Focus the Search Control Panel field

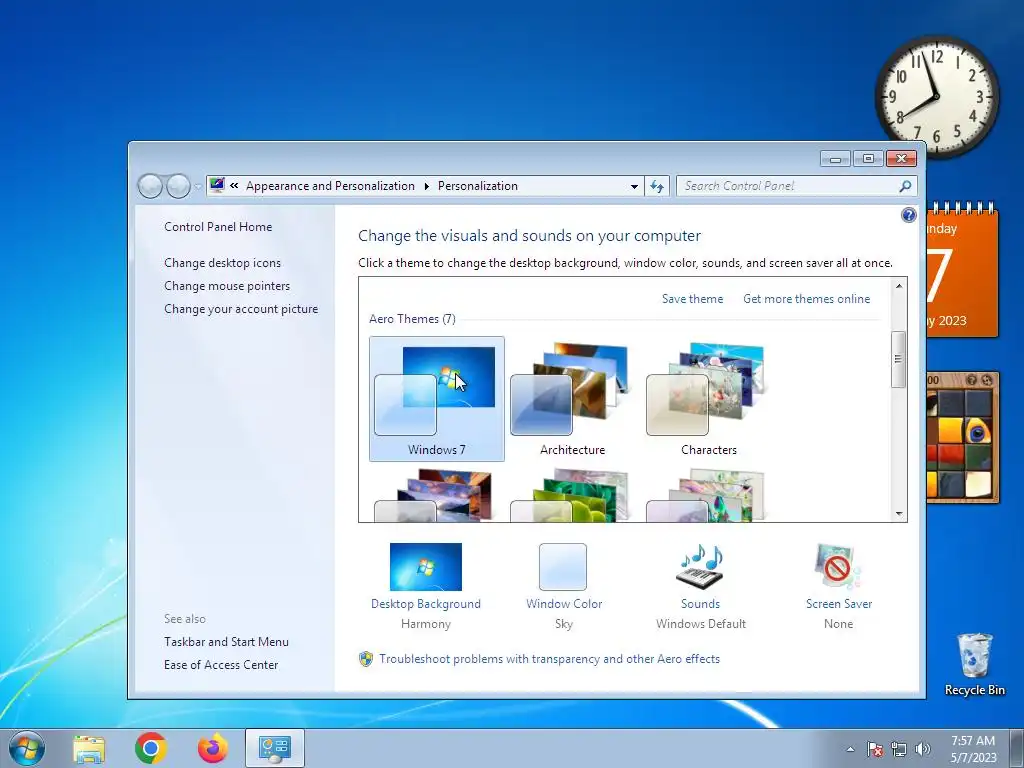click(797, 186)
